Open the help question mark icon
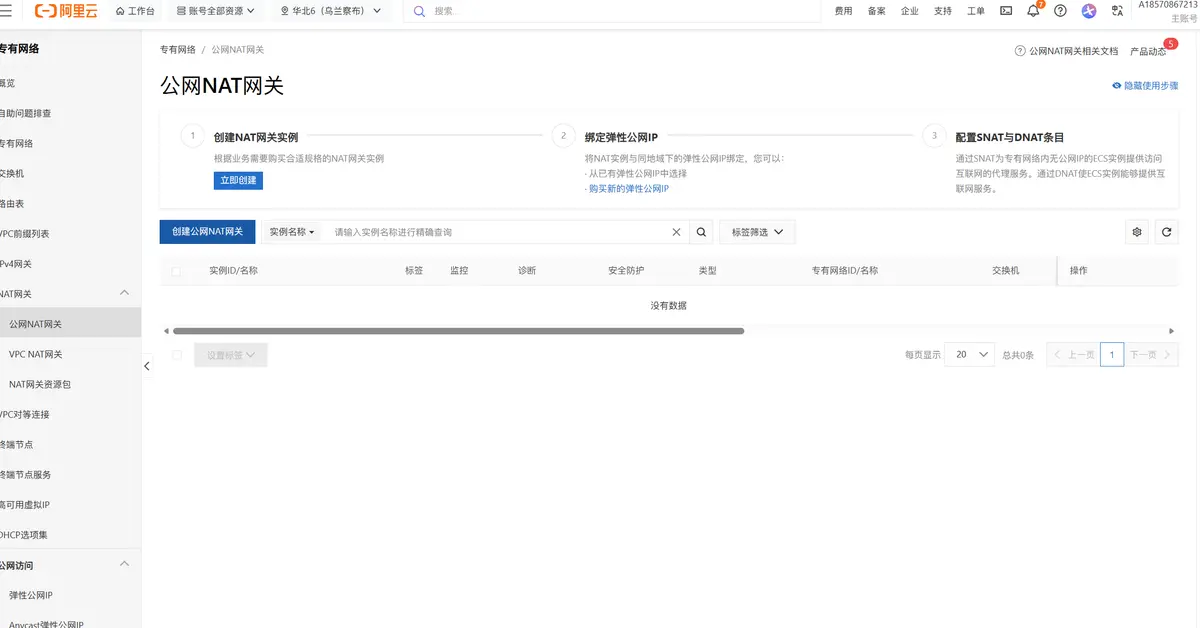The height and width of the screenshot is (628, 1200). click(x=1061, y=11)
